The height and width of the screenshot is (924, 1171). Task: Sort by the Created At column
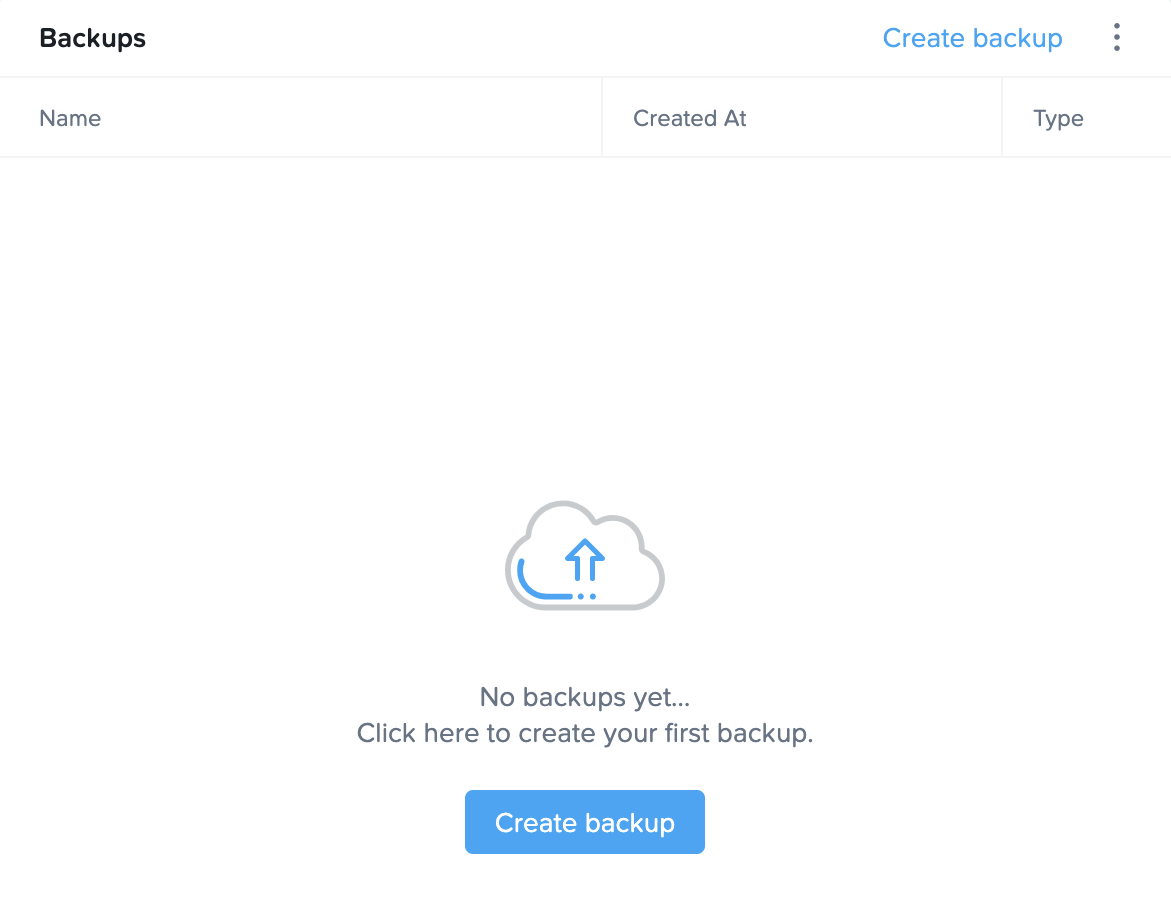(x=689, y=117)
